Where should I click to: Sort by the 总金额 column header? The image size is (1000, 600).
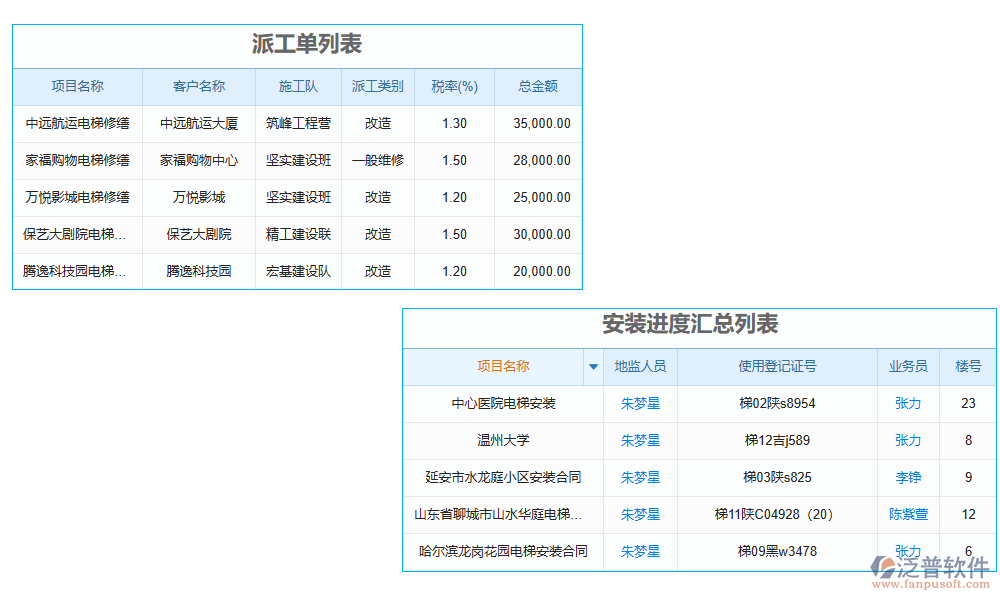tap(538, 87)
